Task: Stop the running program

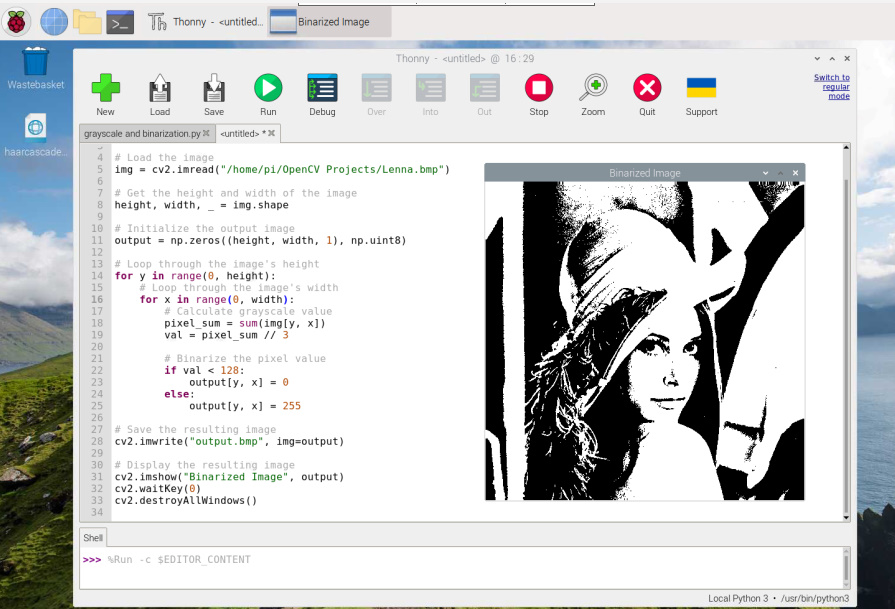Action: click(539, 95)
